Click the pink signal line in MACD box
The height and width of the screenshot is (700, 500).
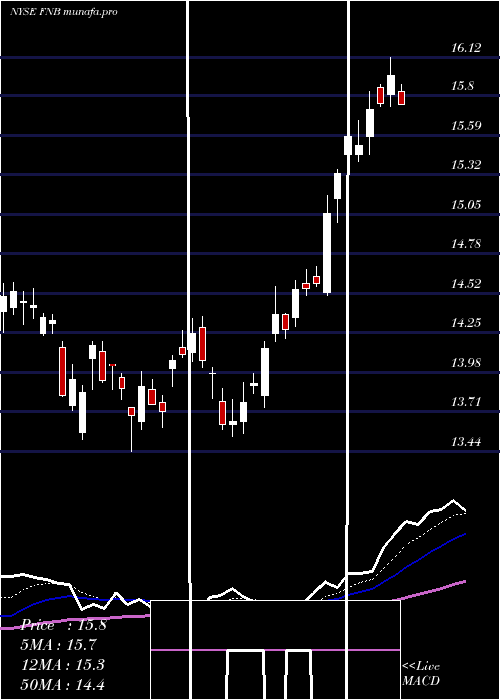[275, 650]
